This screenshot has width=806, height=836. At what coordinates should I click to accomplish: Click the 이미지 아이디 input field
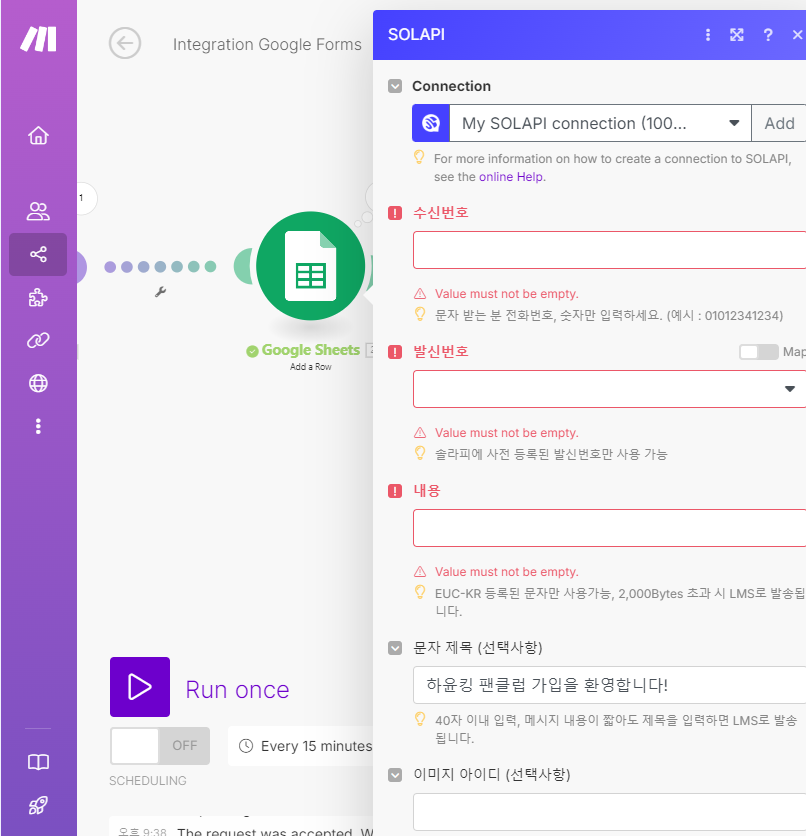tap(609, 811)
